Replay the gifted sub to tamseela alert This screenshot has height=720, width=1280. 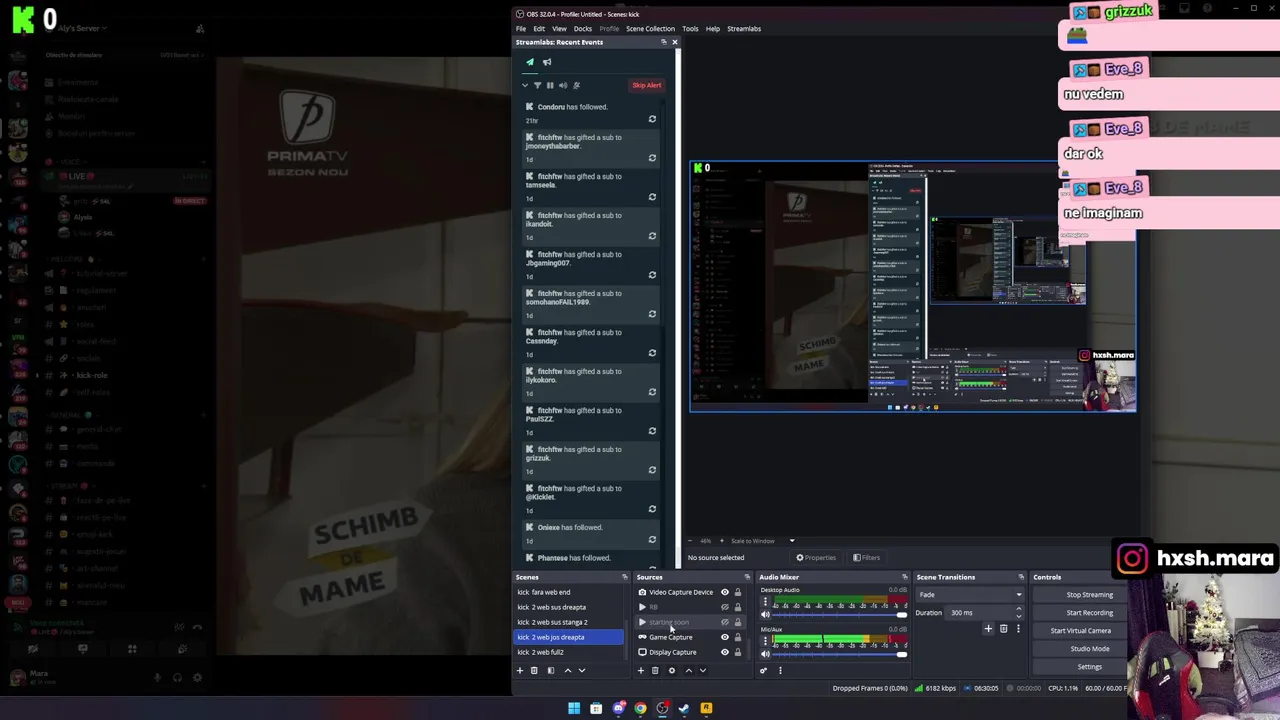click(x=652, y=197)
